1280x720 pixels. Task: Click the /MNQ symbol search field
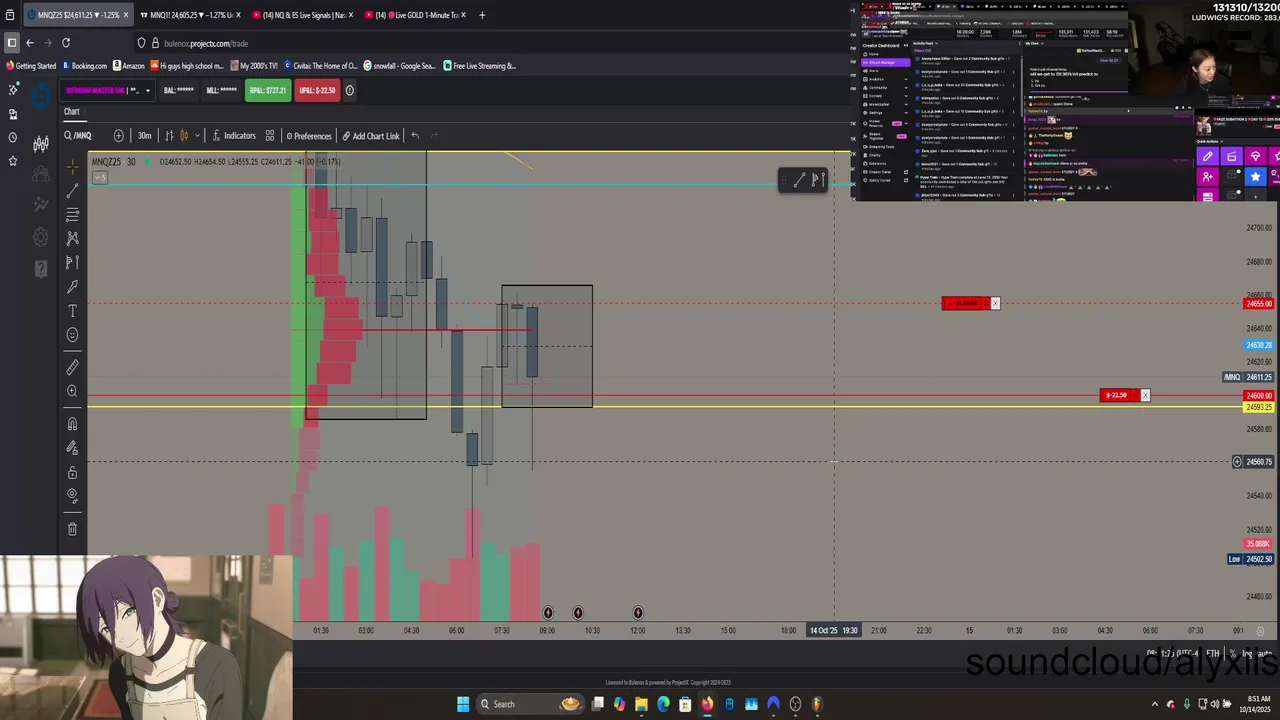(x=78, y=136)
